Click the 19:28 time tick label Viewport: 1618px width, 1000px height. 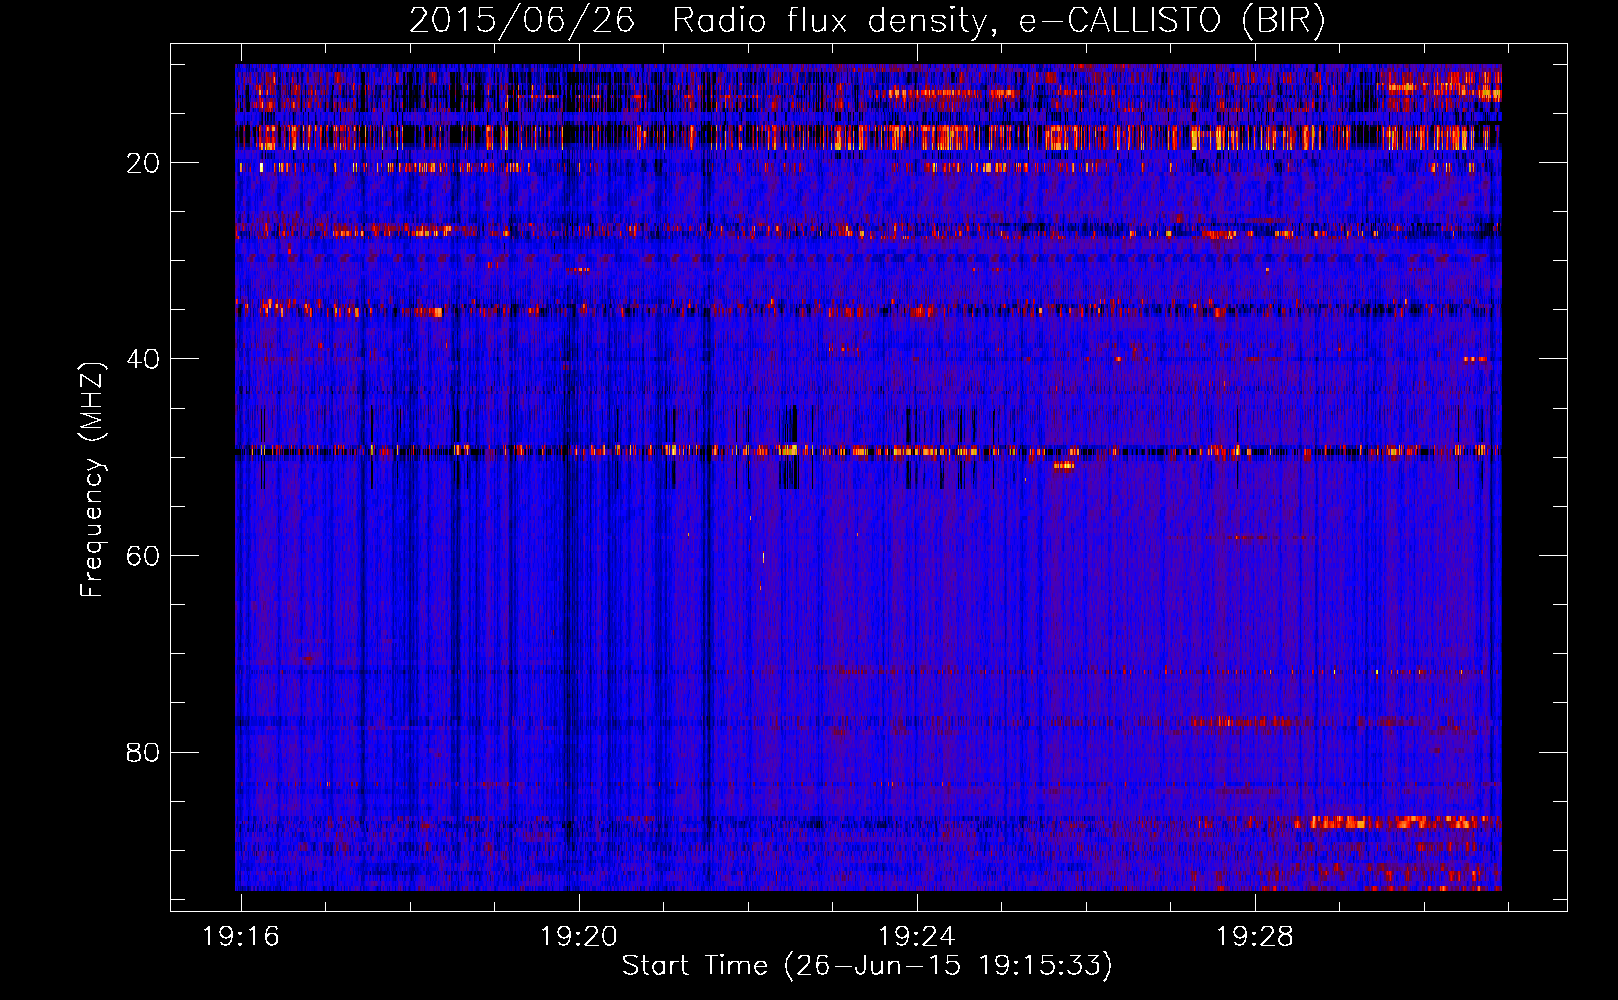(1255, 937)
